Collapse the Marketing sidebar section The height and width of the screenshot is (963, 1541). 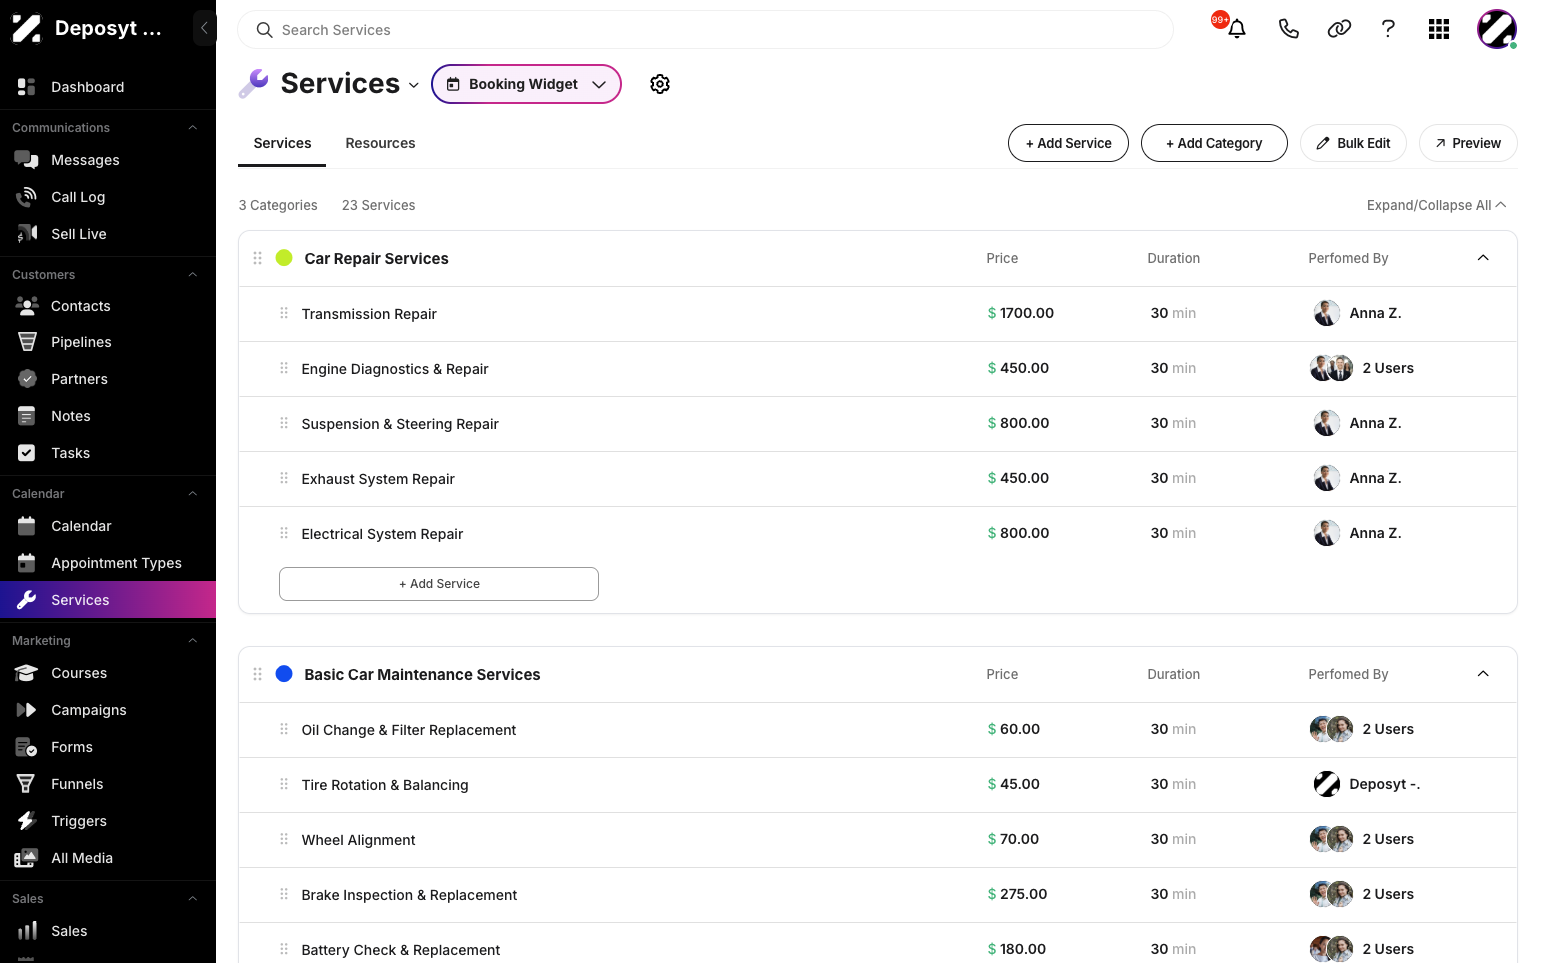tap(193, 641)
